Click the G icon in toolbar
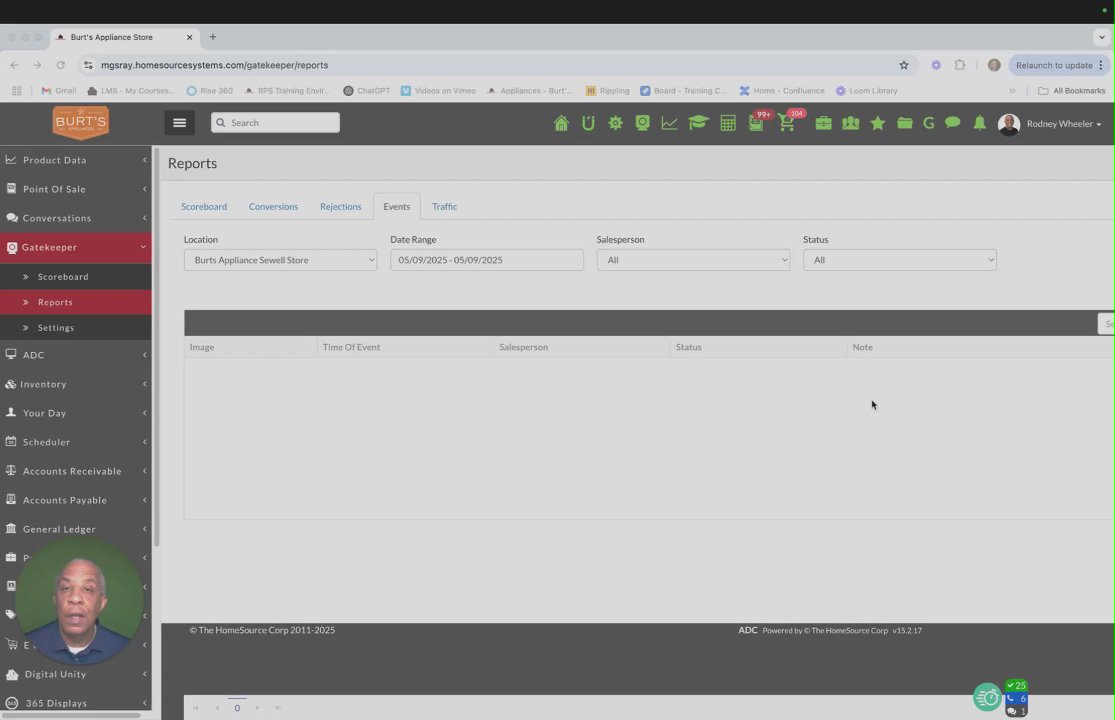Viewport: 1115px width, 720px height. point(929,123)
